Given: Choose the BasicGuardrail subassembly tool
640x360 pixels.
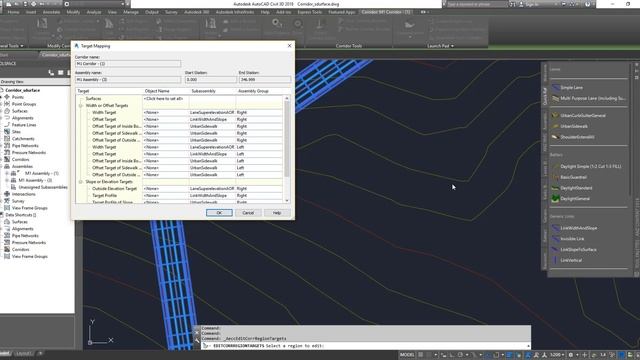Looking at the screenshot, I should coord(569,177).
